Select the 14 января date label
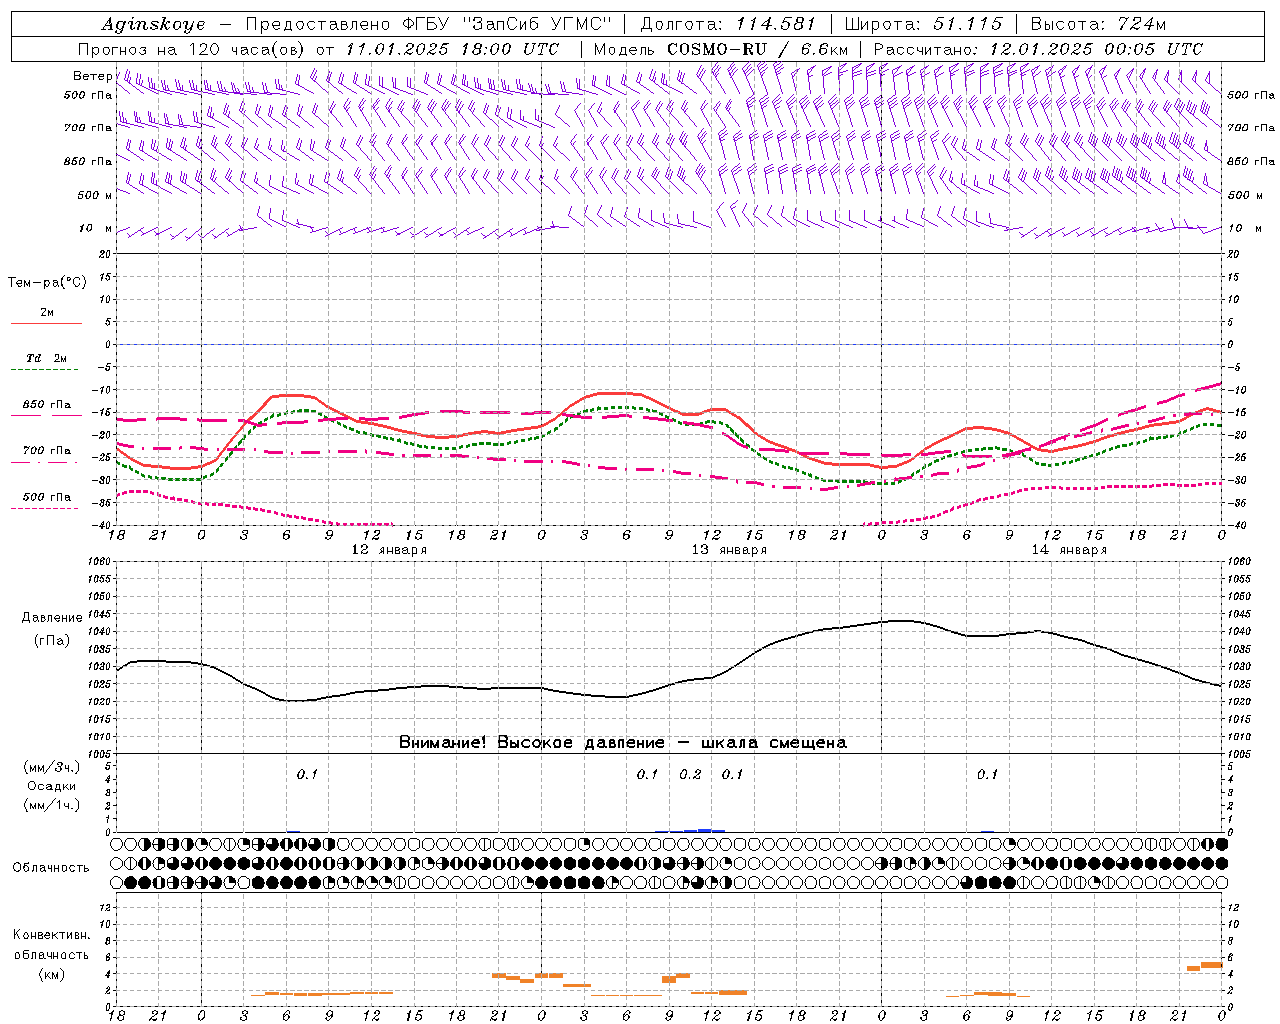 click(x=1069, y=550)
